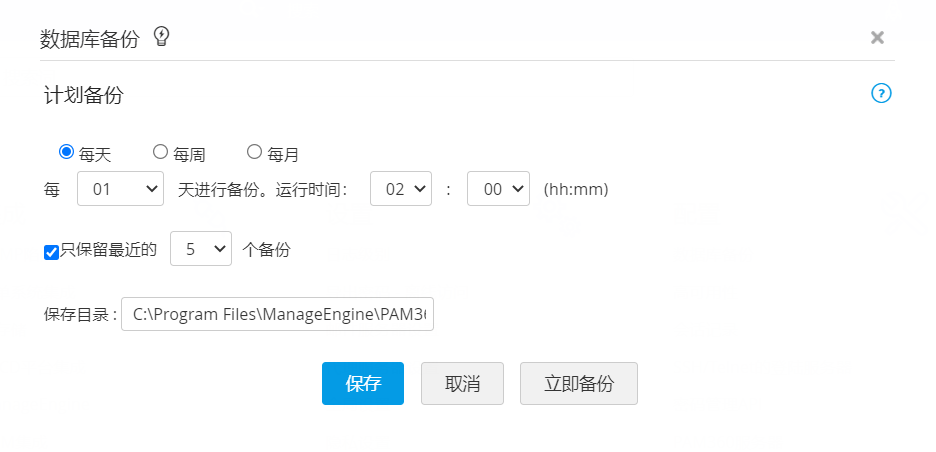Start backup with the 立即备份 button
Viewport: 936px width, 452px height.
578,384
